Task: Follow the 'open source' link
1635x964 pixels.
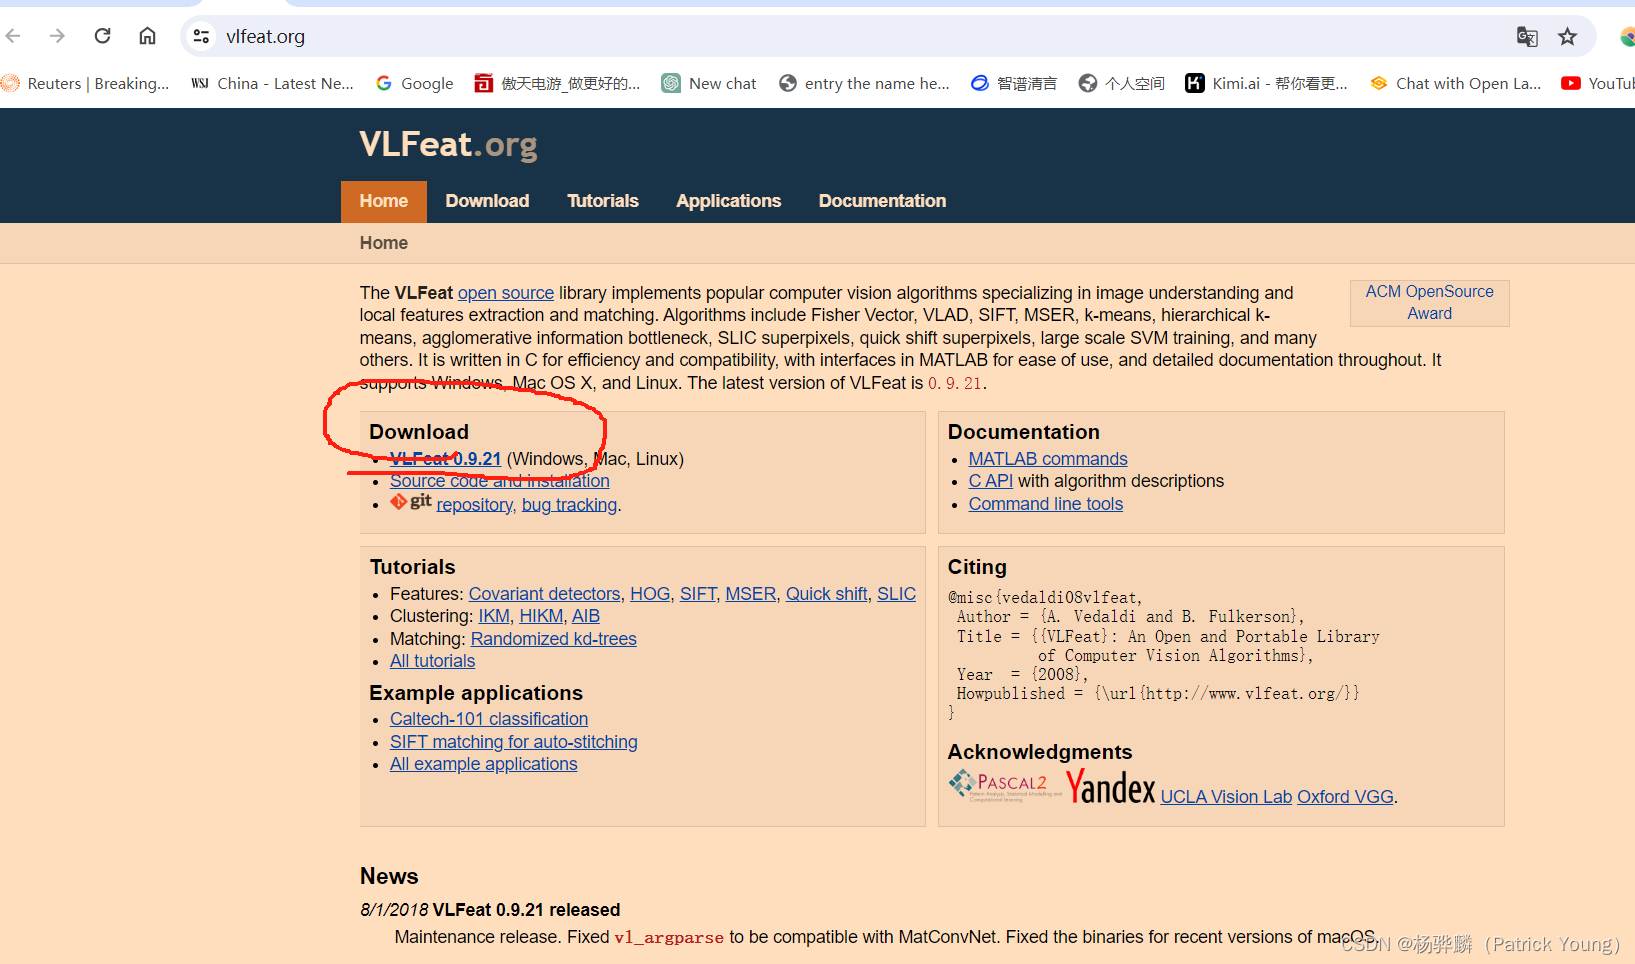Action: pos(506,293)
